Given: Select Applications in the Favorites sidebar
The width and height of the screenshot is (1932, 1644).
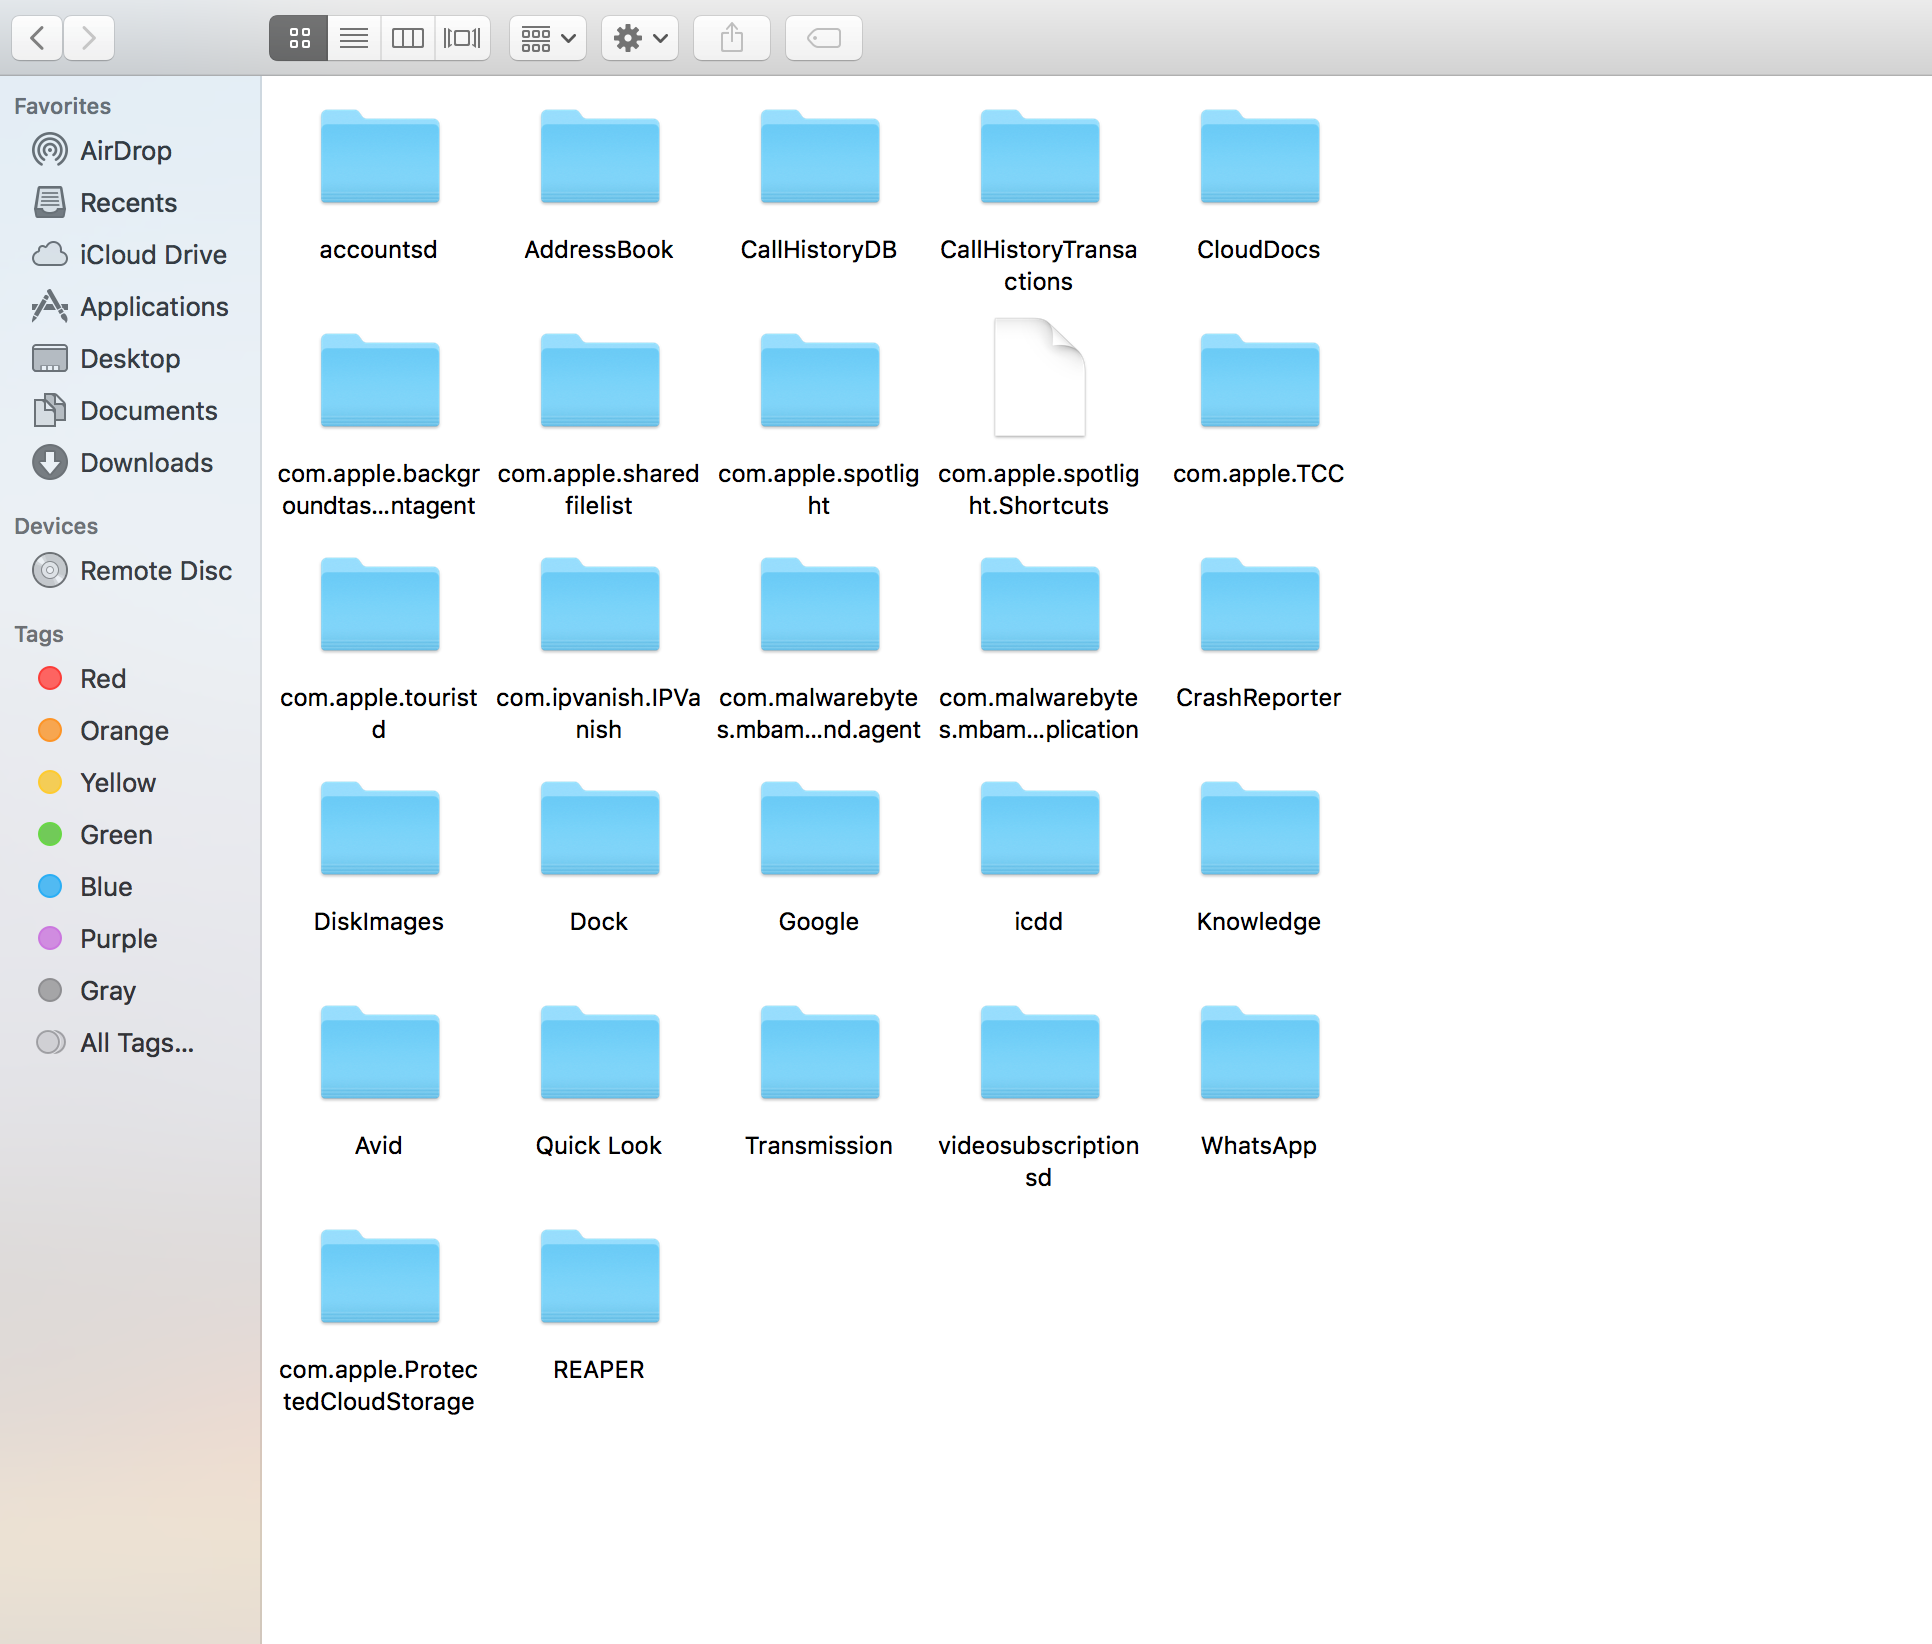Looking at the screenshot, I should (154, 307).
